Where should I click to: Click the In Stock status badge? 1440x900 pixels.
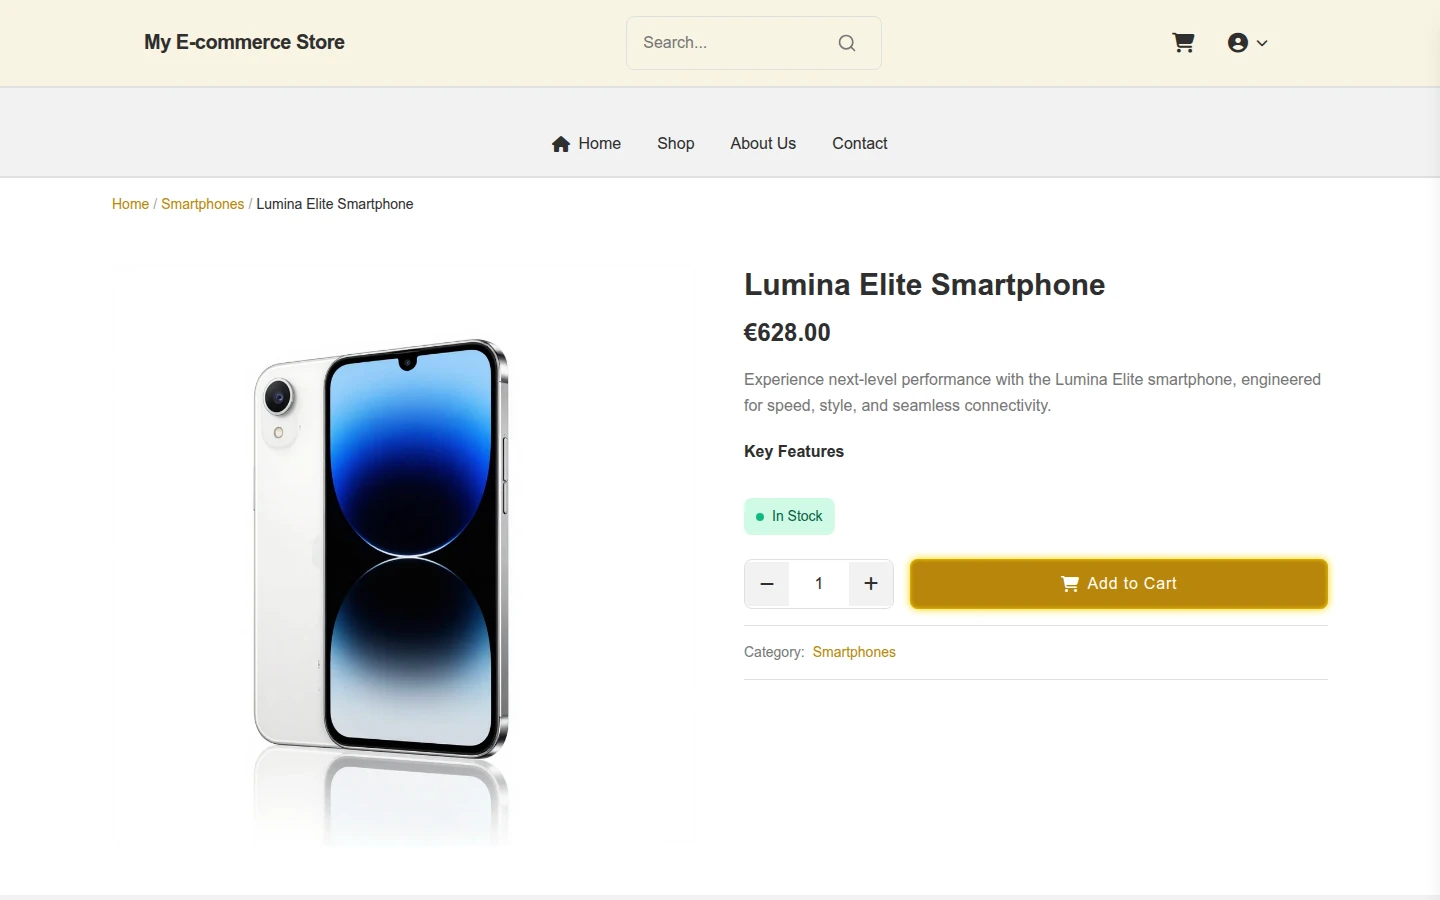tap(789, 516)
